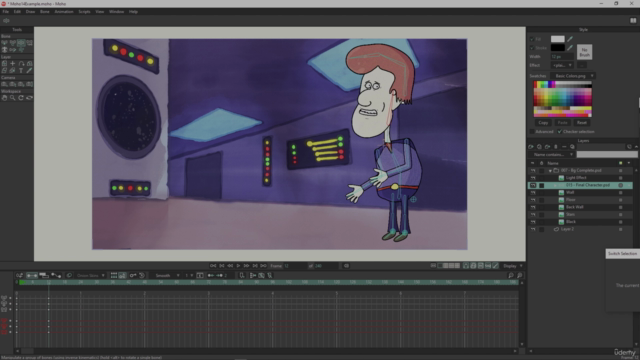Select the Transform Bone tool
The height and width of the screenshot is (360, 640).
(x=13, y=42)
